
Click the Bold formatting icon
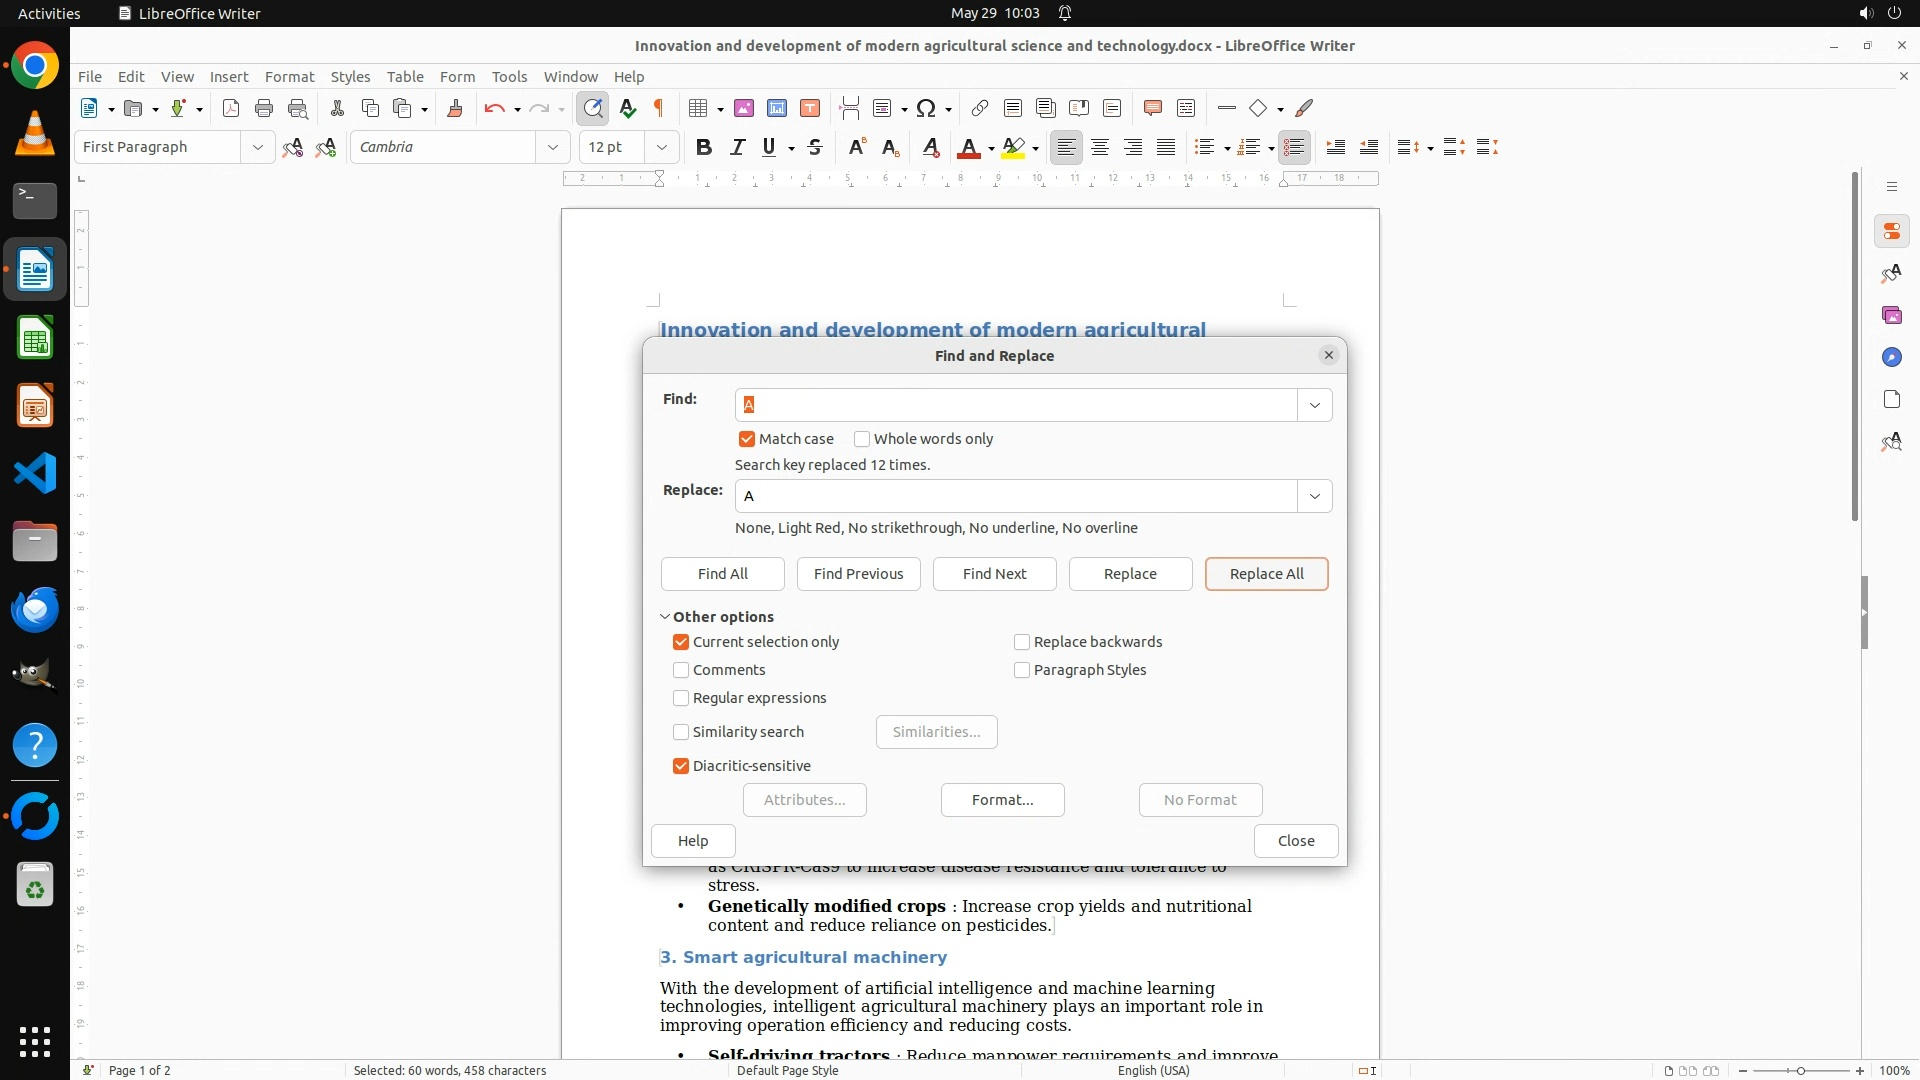coord(704,147)
